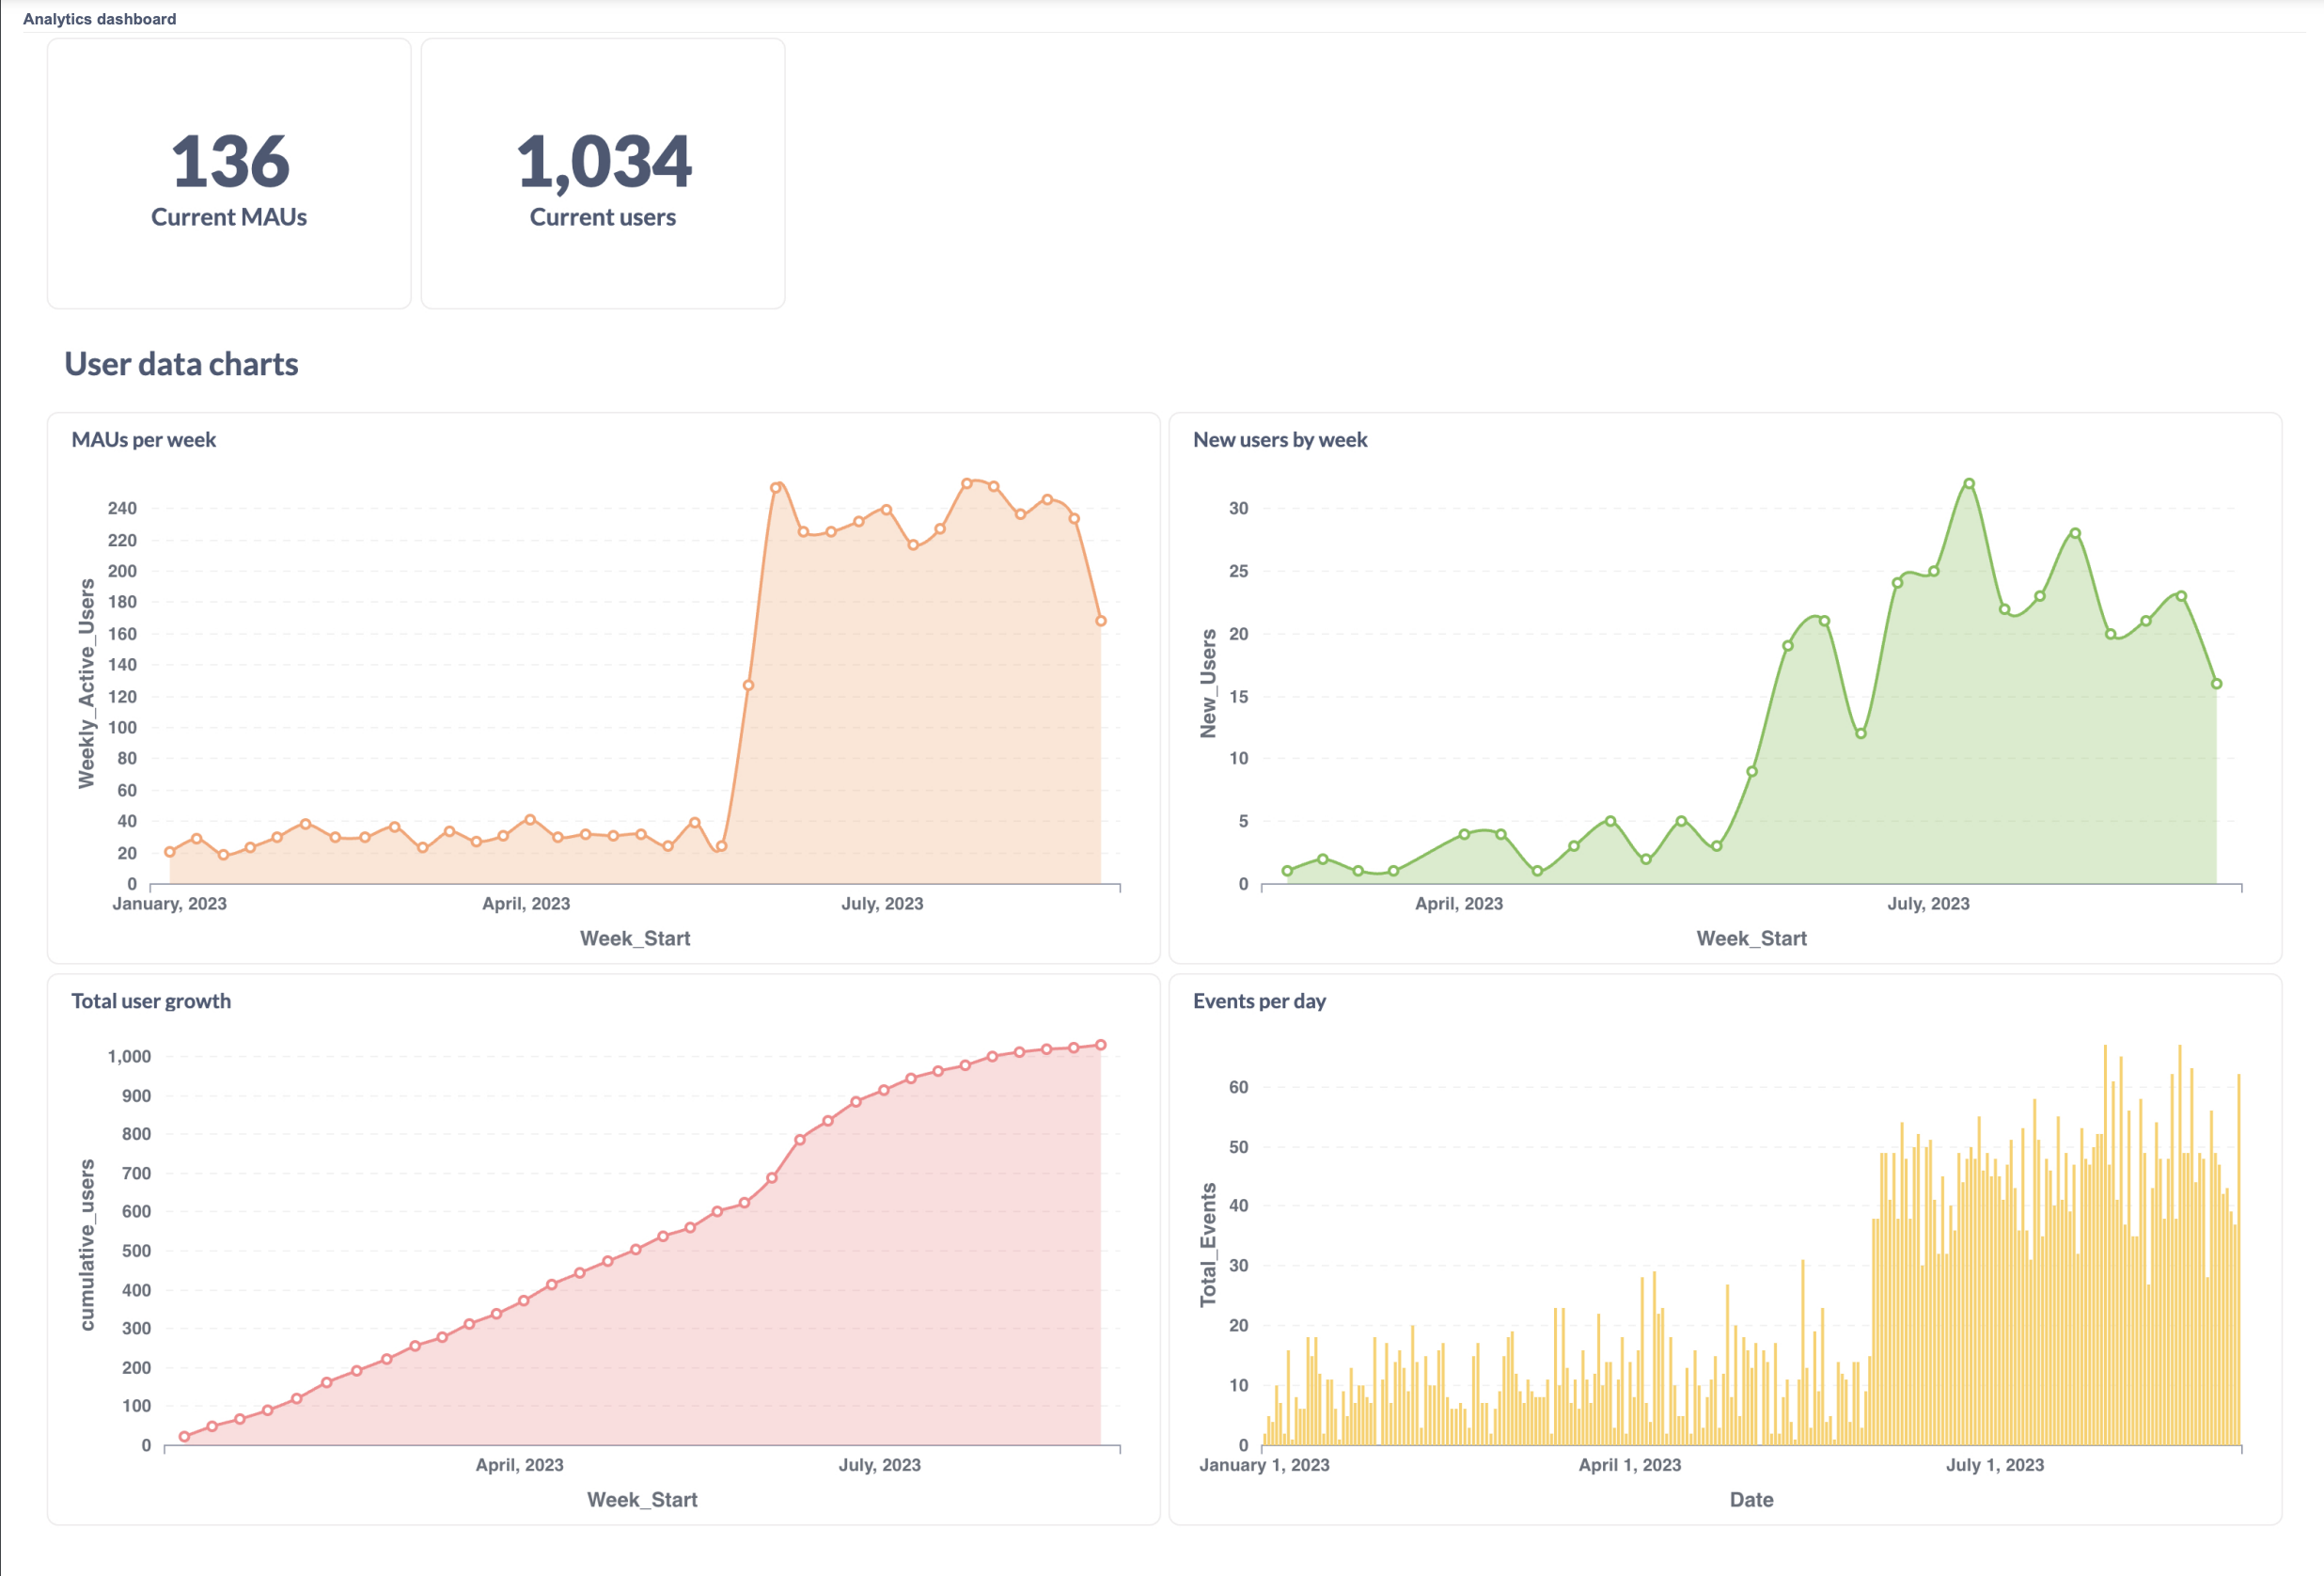Screen dimensions: 2324x1576
Task: Open the Events per day chart title
Action: (1259, 1001)
